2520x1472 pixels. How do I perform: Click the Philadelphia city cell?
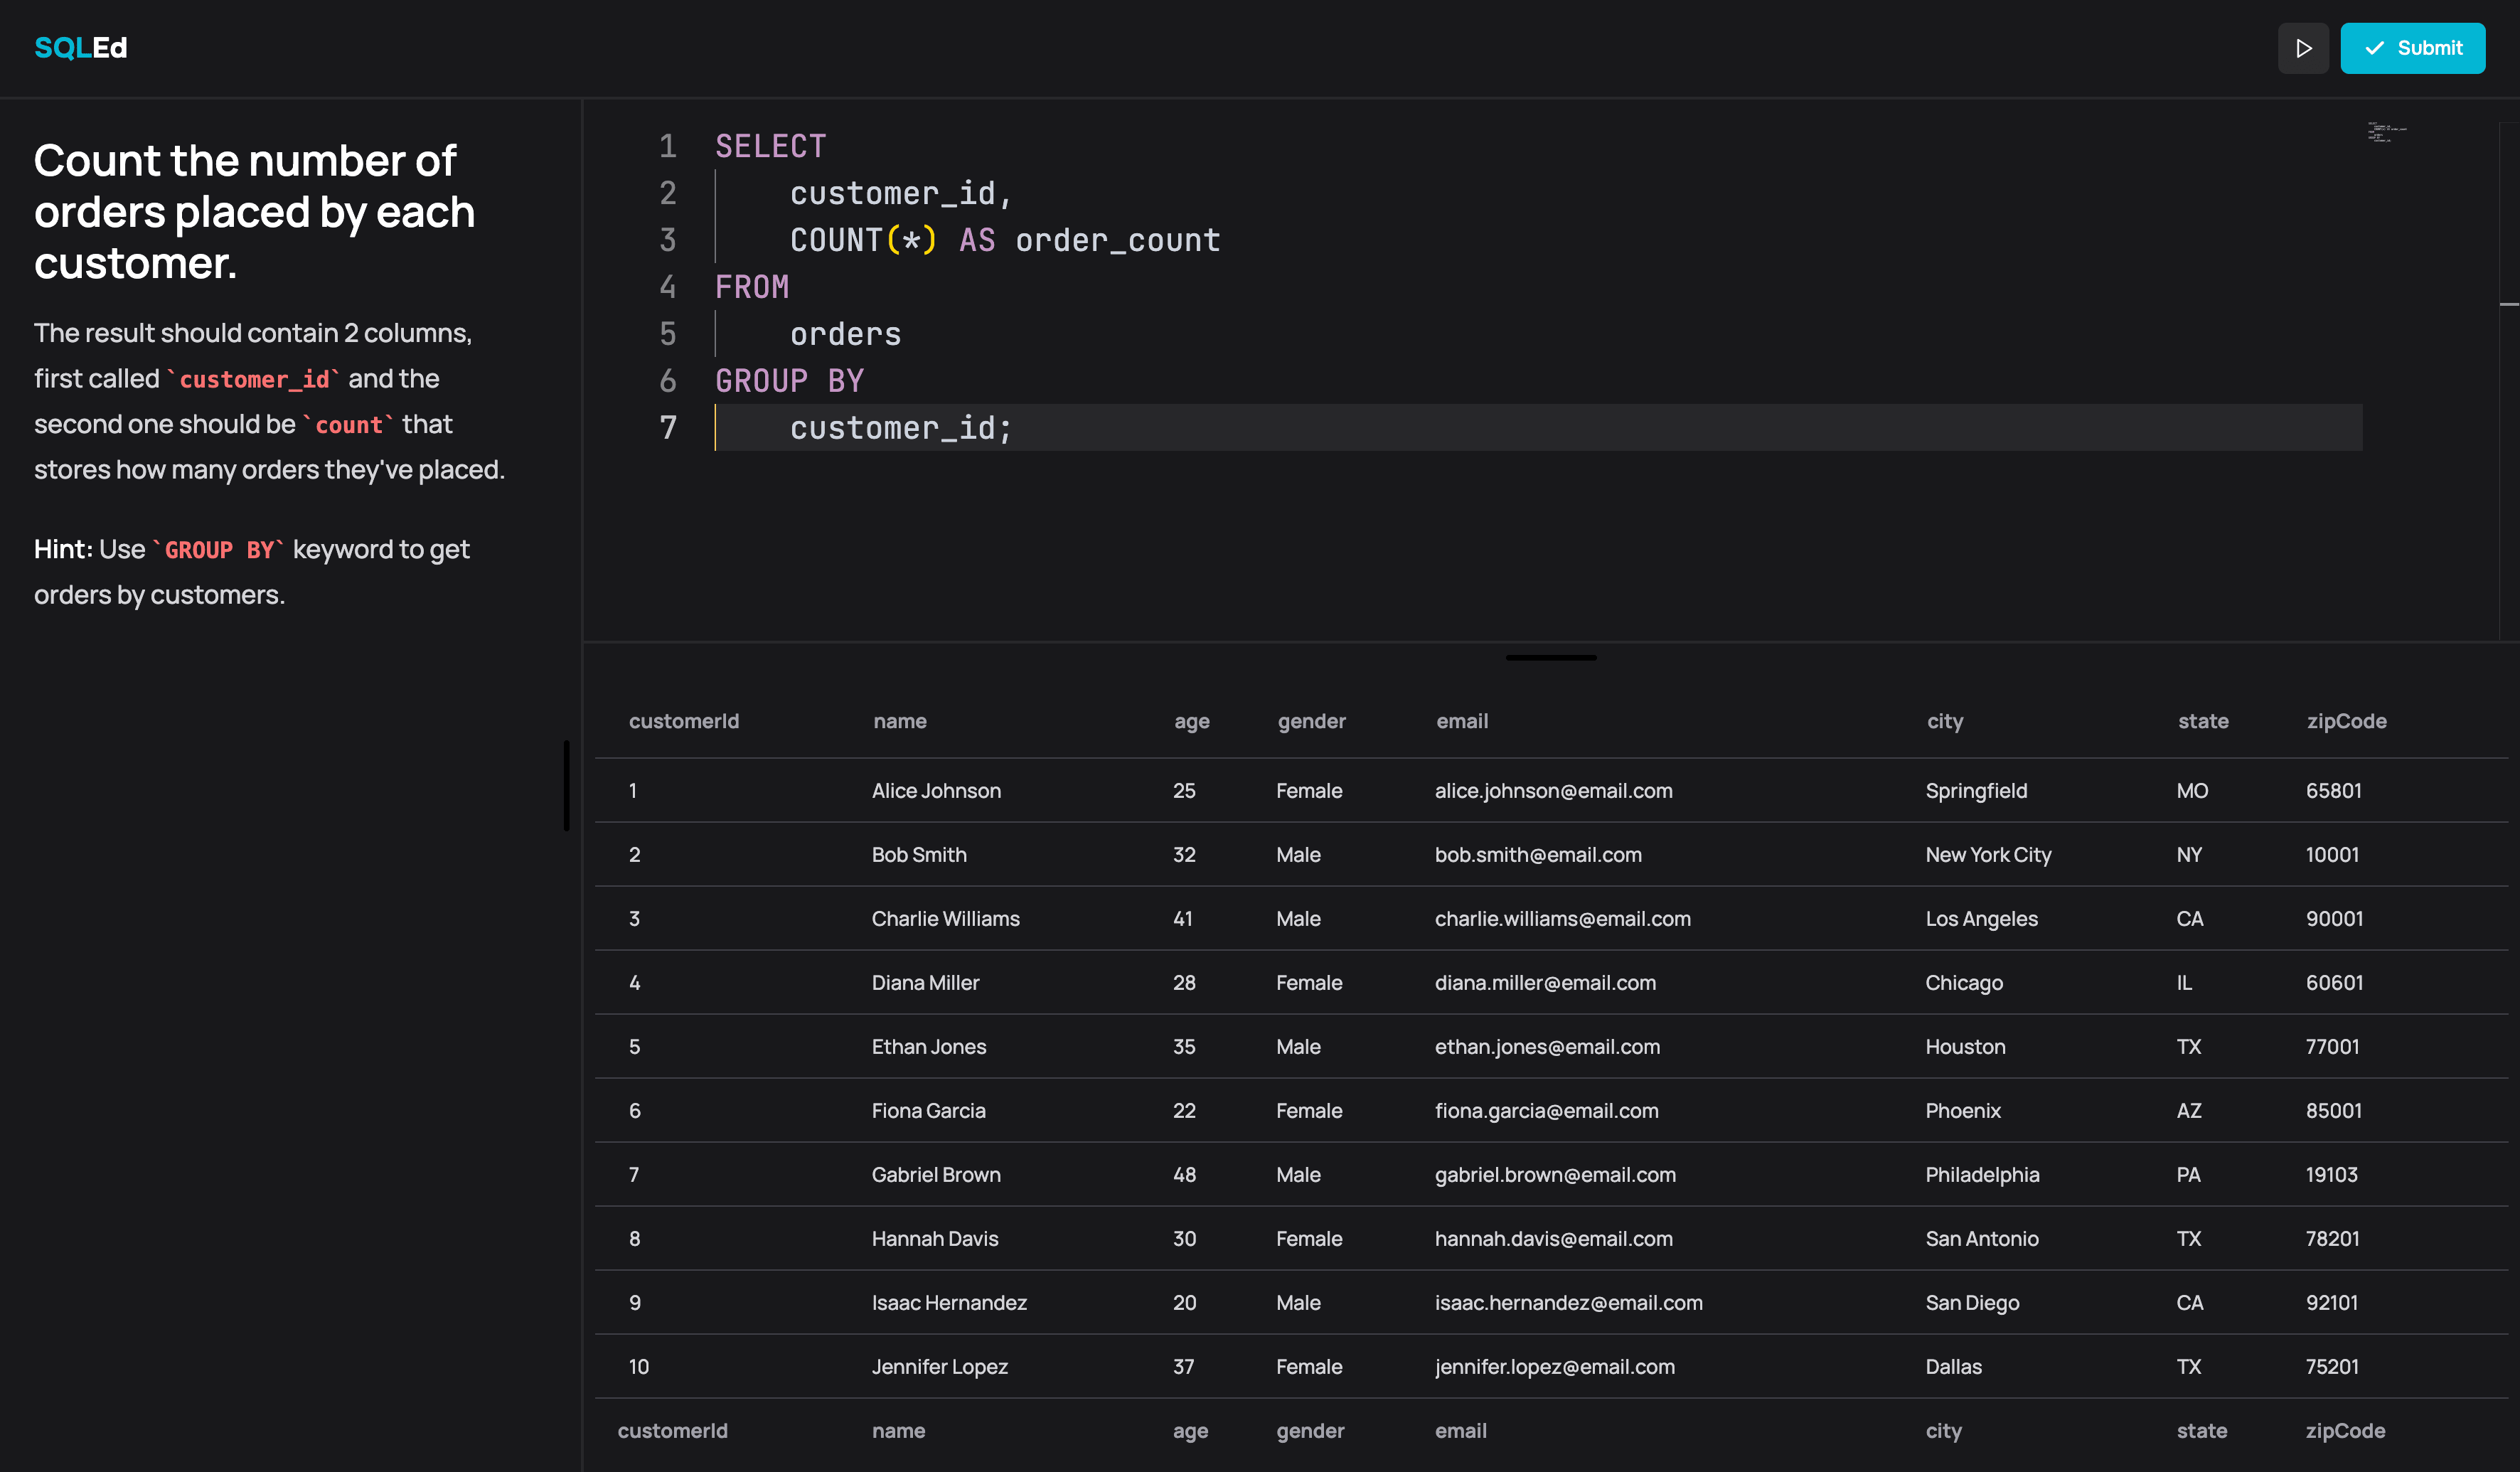(1982, 1175)
